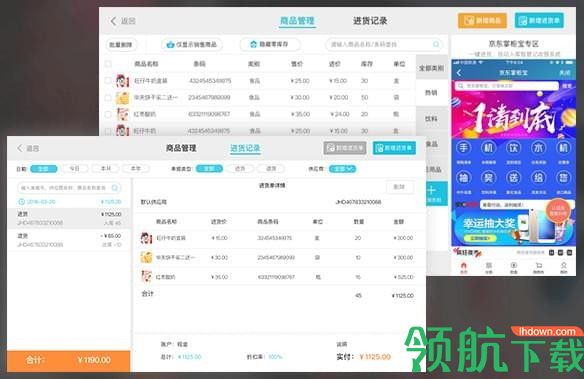584x379 pixels.
Task: Select the 热销 category in the side list
Action: click(432, 93)
